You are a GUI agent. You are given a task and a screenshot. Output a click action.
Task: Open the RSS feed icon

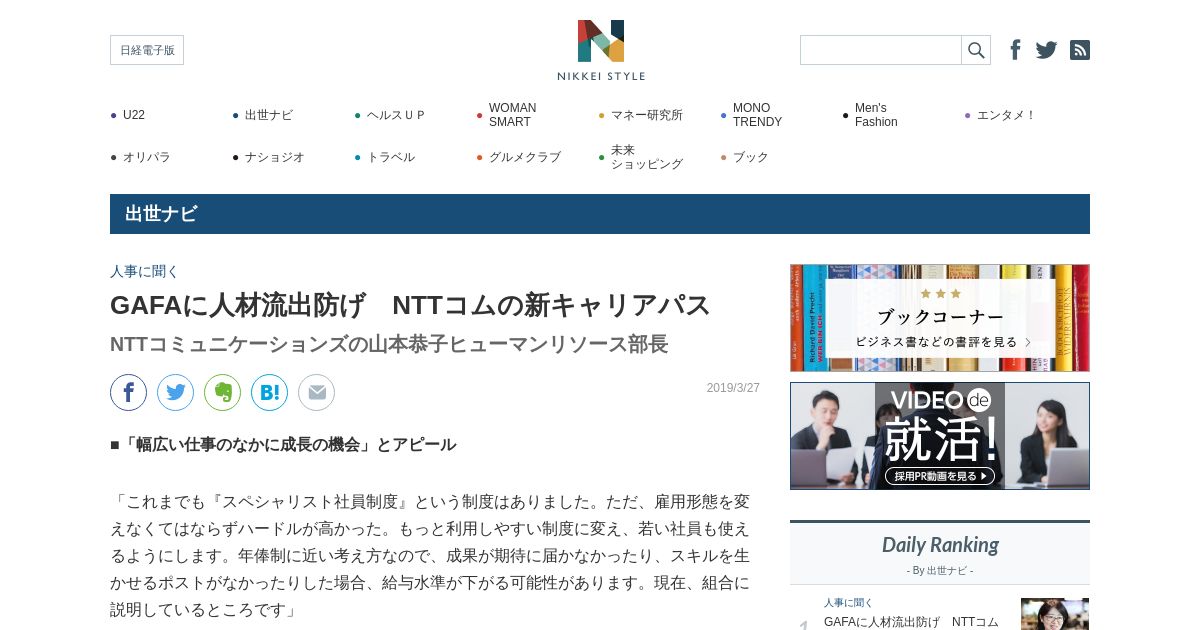click(1080, 50)
